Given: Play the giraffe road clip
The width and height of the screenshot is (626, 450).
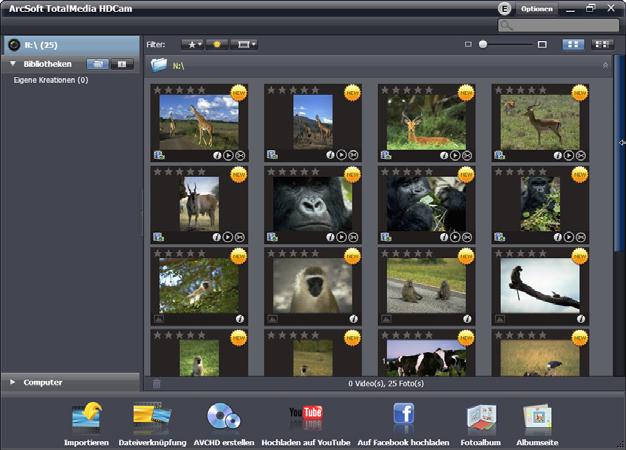Looking at the screenshot, I should pos(228,155).
